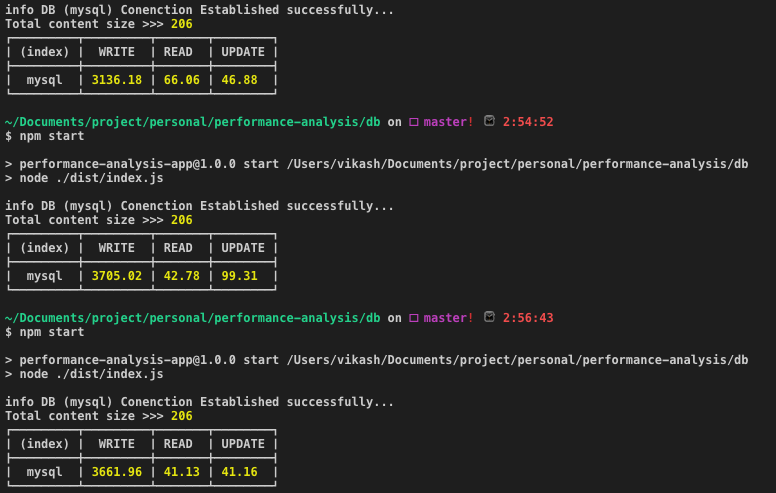
Task: Click the UPDATE value 46.88
Action: point(243,80)
